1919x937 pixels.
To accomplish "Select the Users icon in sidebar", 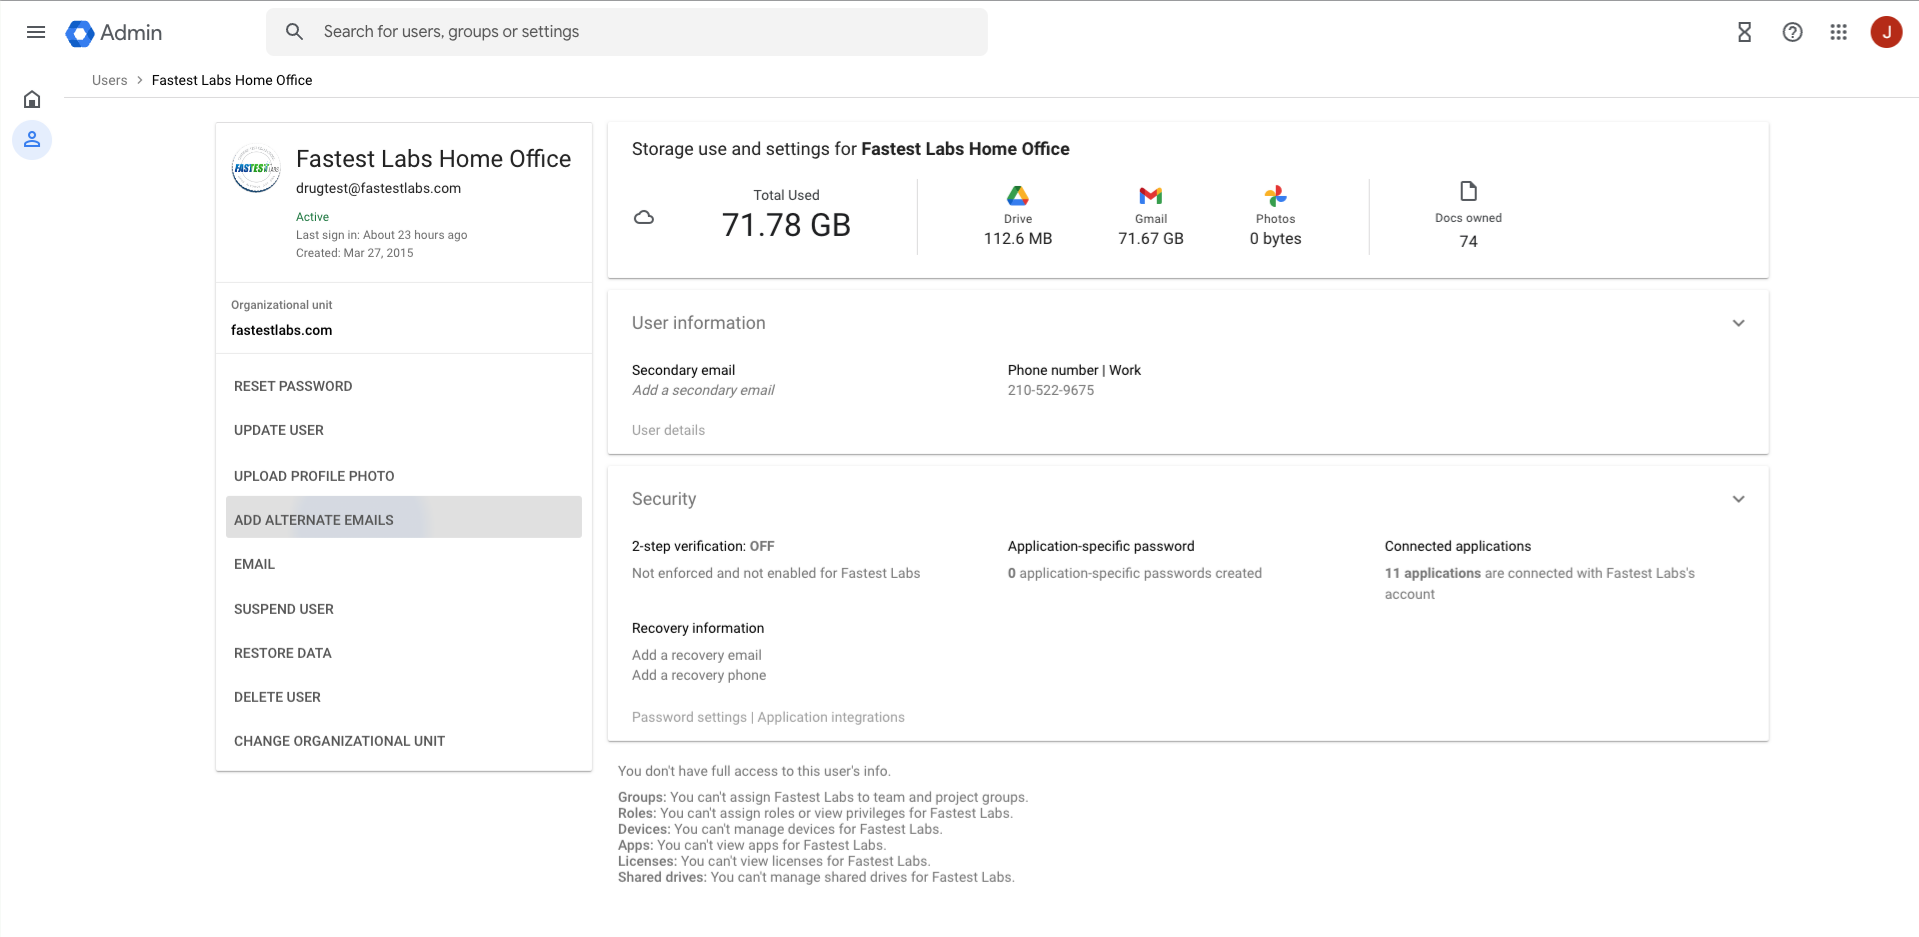I will coord(32,140).
